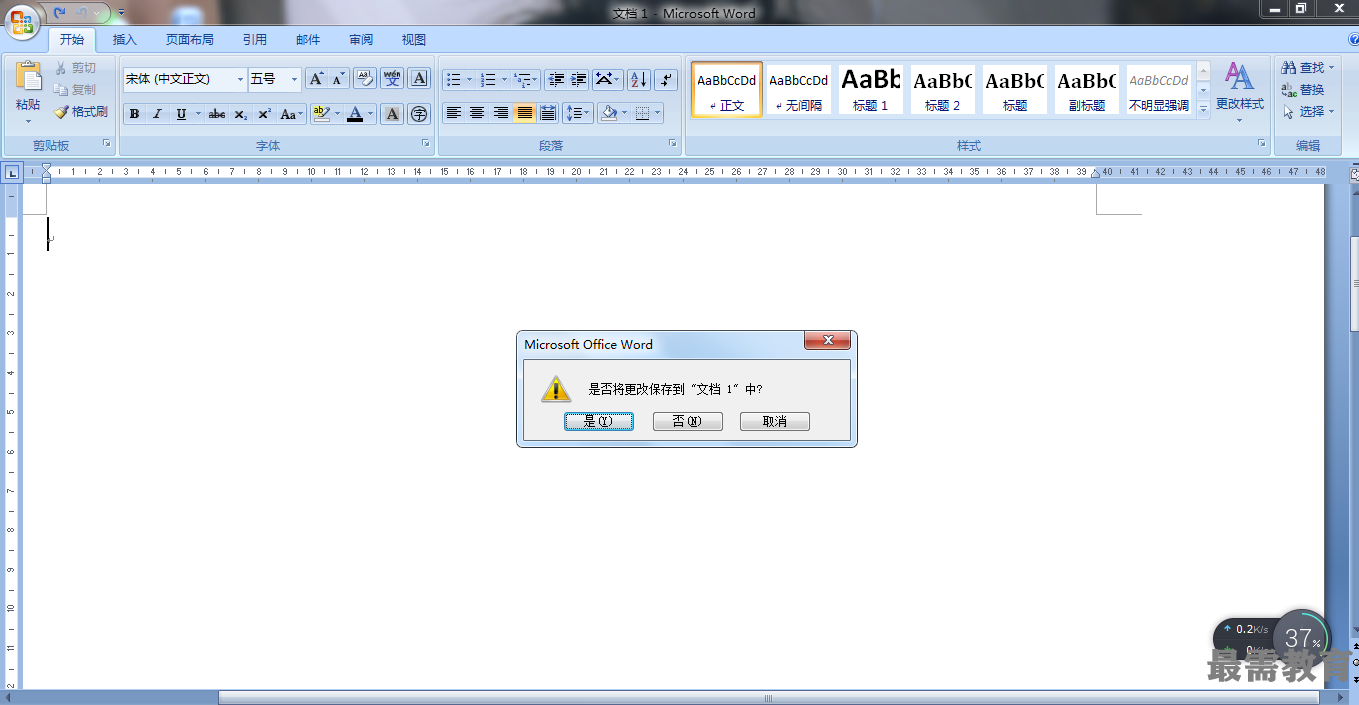Click the 取消 button in dialog

[x=775, y=422]
